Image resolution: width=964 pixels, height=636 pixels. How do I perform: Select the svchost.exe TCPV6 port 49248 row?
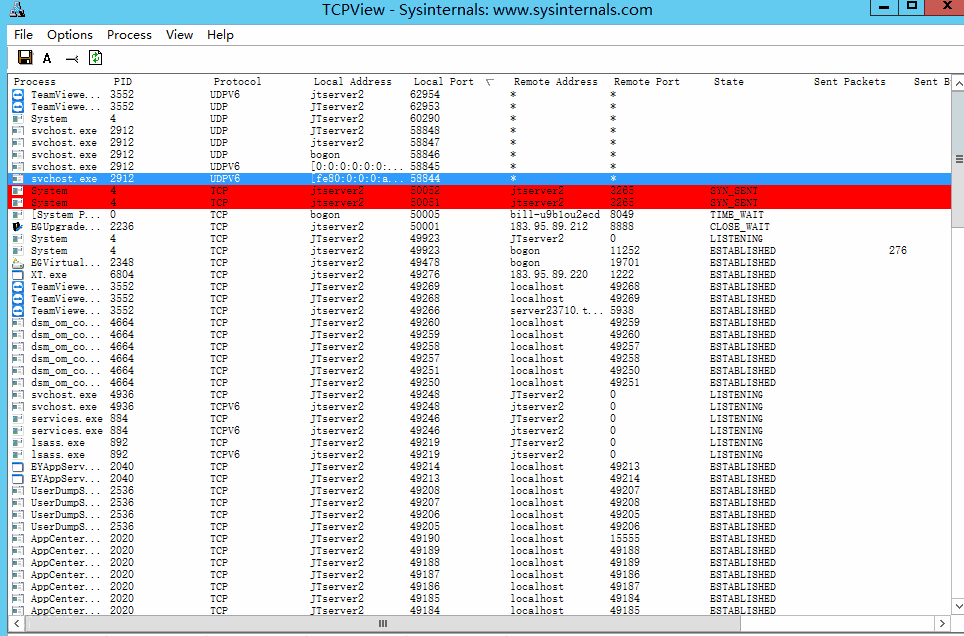click(480, 407)
